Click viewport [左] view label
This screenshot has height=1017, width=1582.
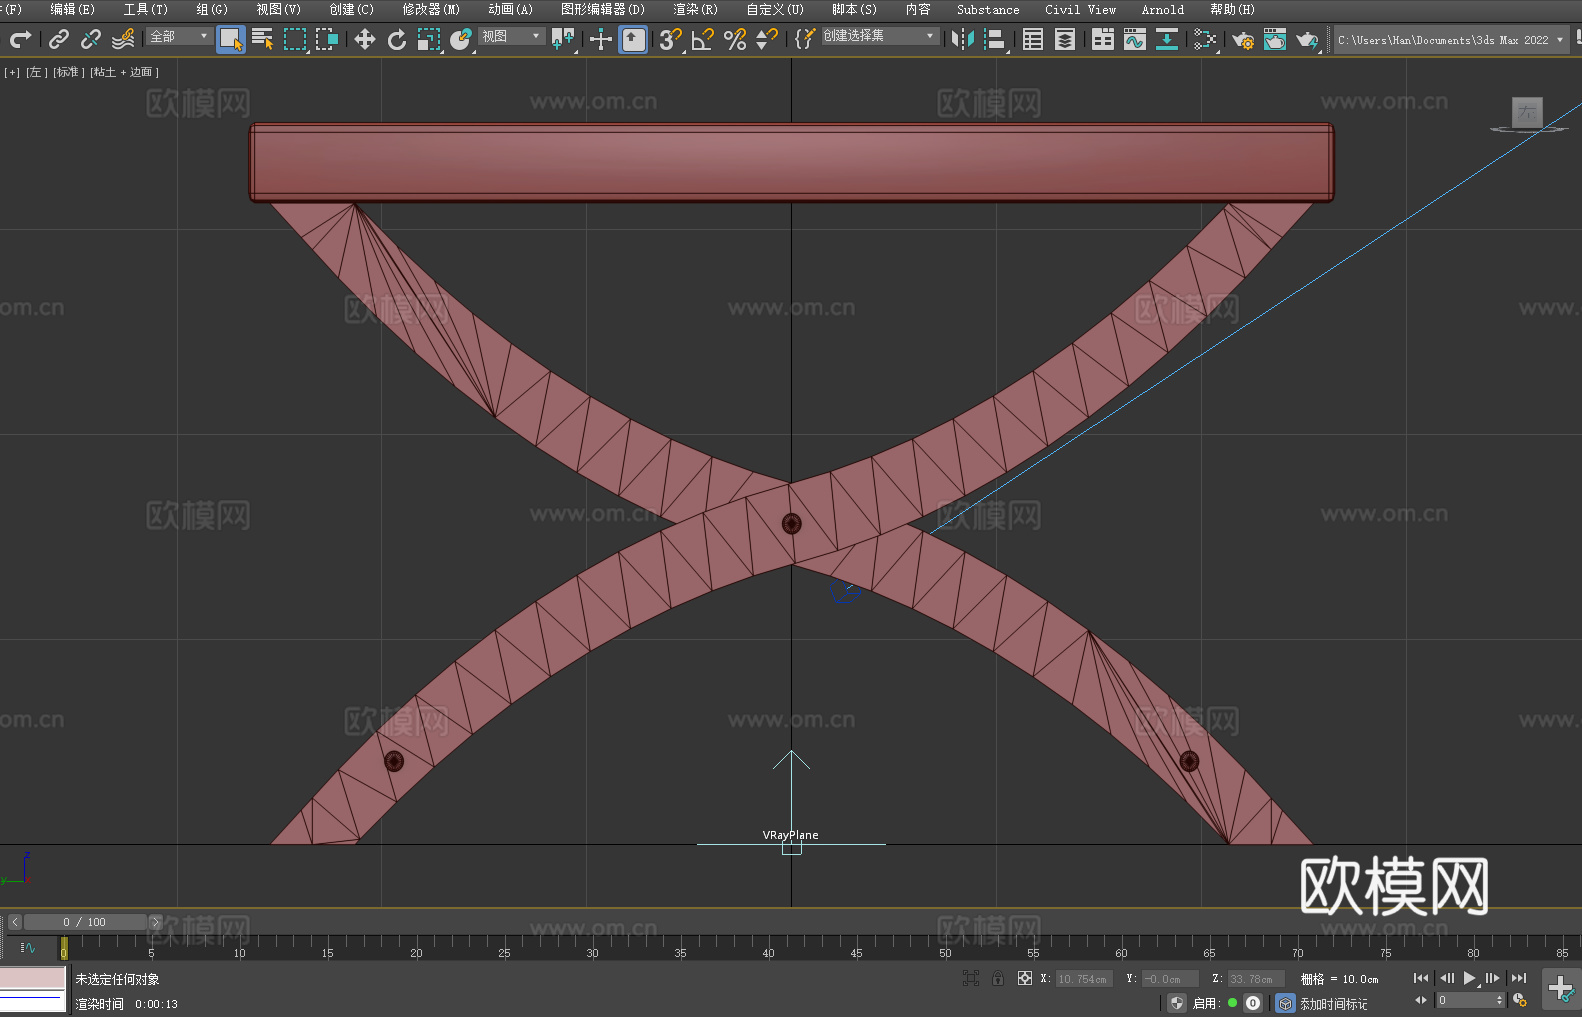pyautogui.click(x=36, y=72)
